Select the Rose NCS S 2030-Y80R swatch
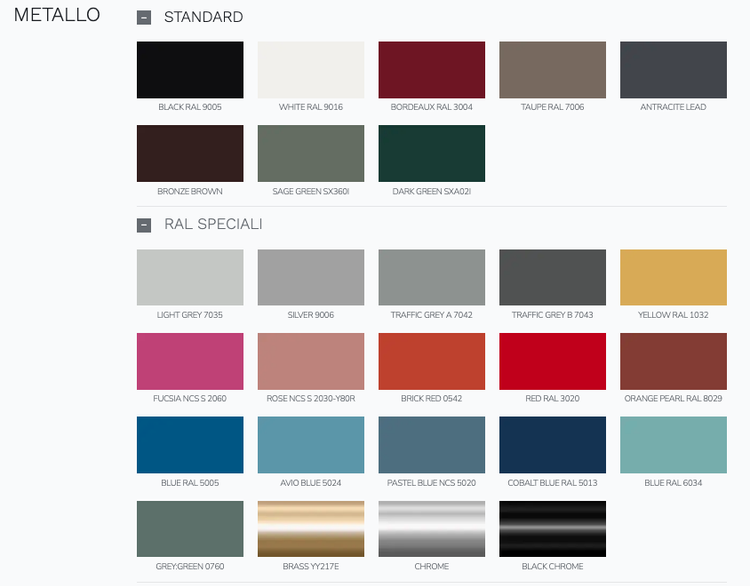The image size is (750, 586). click(311, 361)
